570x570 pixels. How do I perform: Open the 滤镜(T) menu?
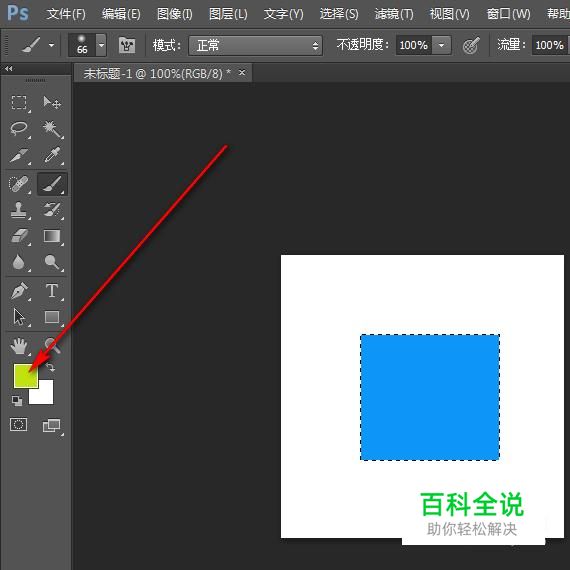394,14
